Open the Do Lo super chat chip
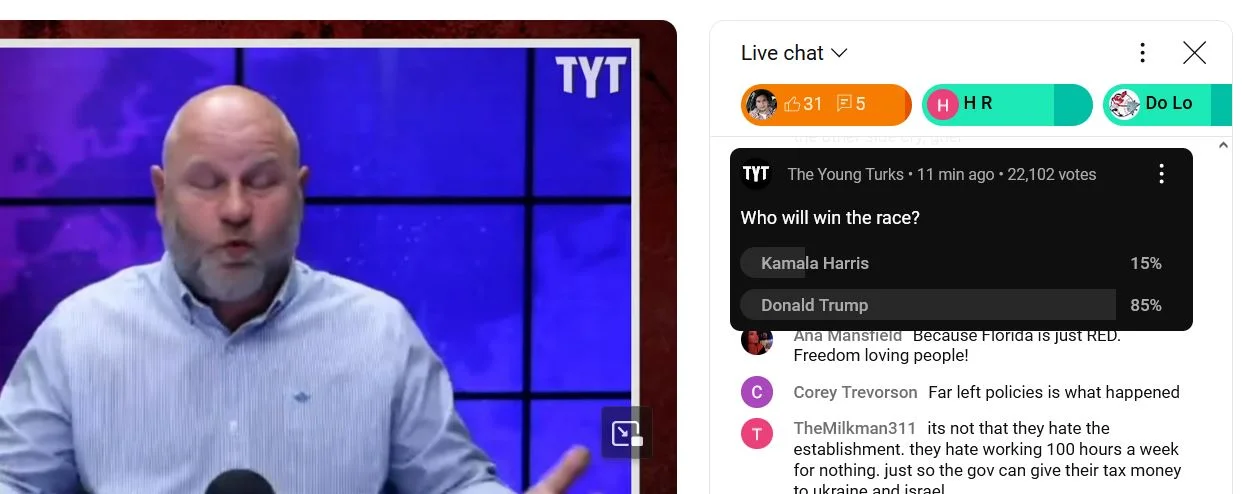1253x494 pixels. click(x=1167, y=104)
